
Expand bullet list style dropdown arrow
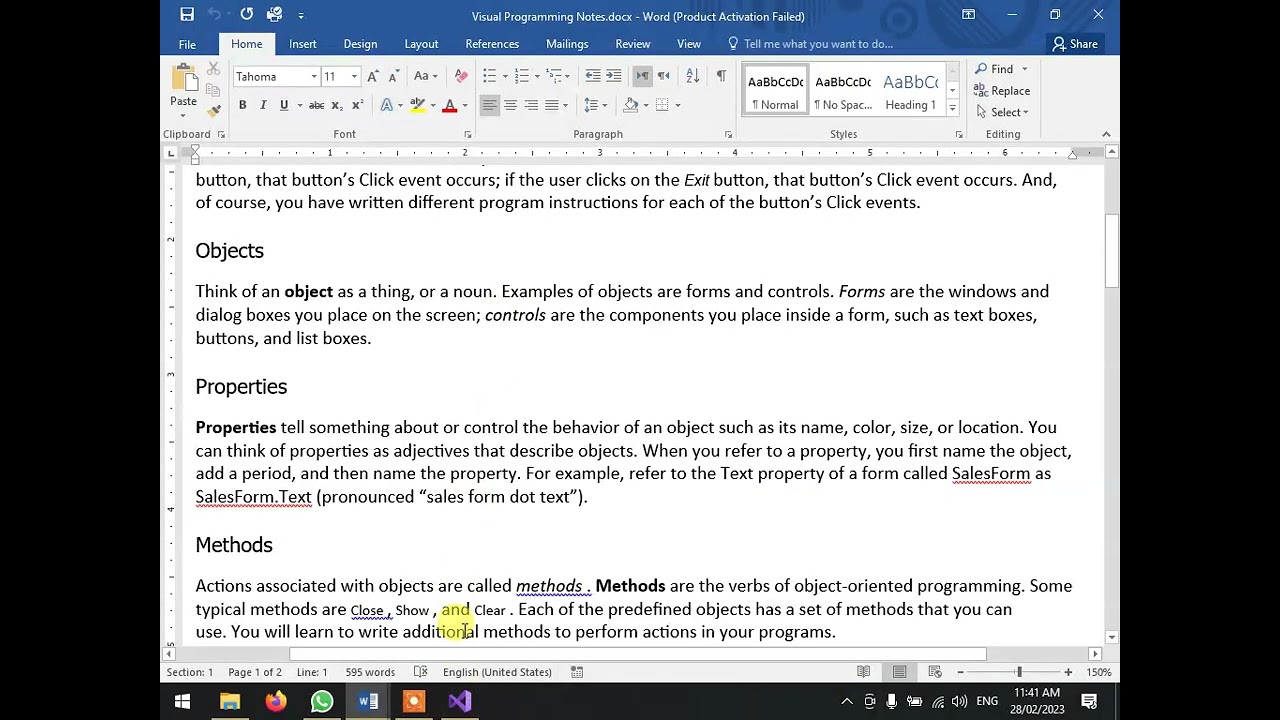coord(504,76)
